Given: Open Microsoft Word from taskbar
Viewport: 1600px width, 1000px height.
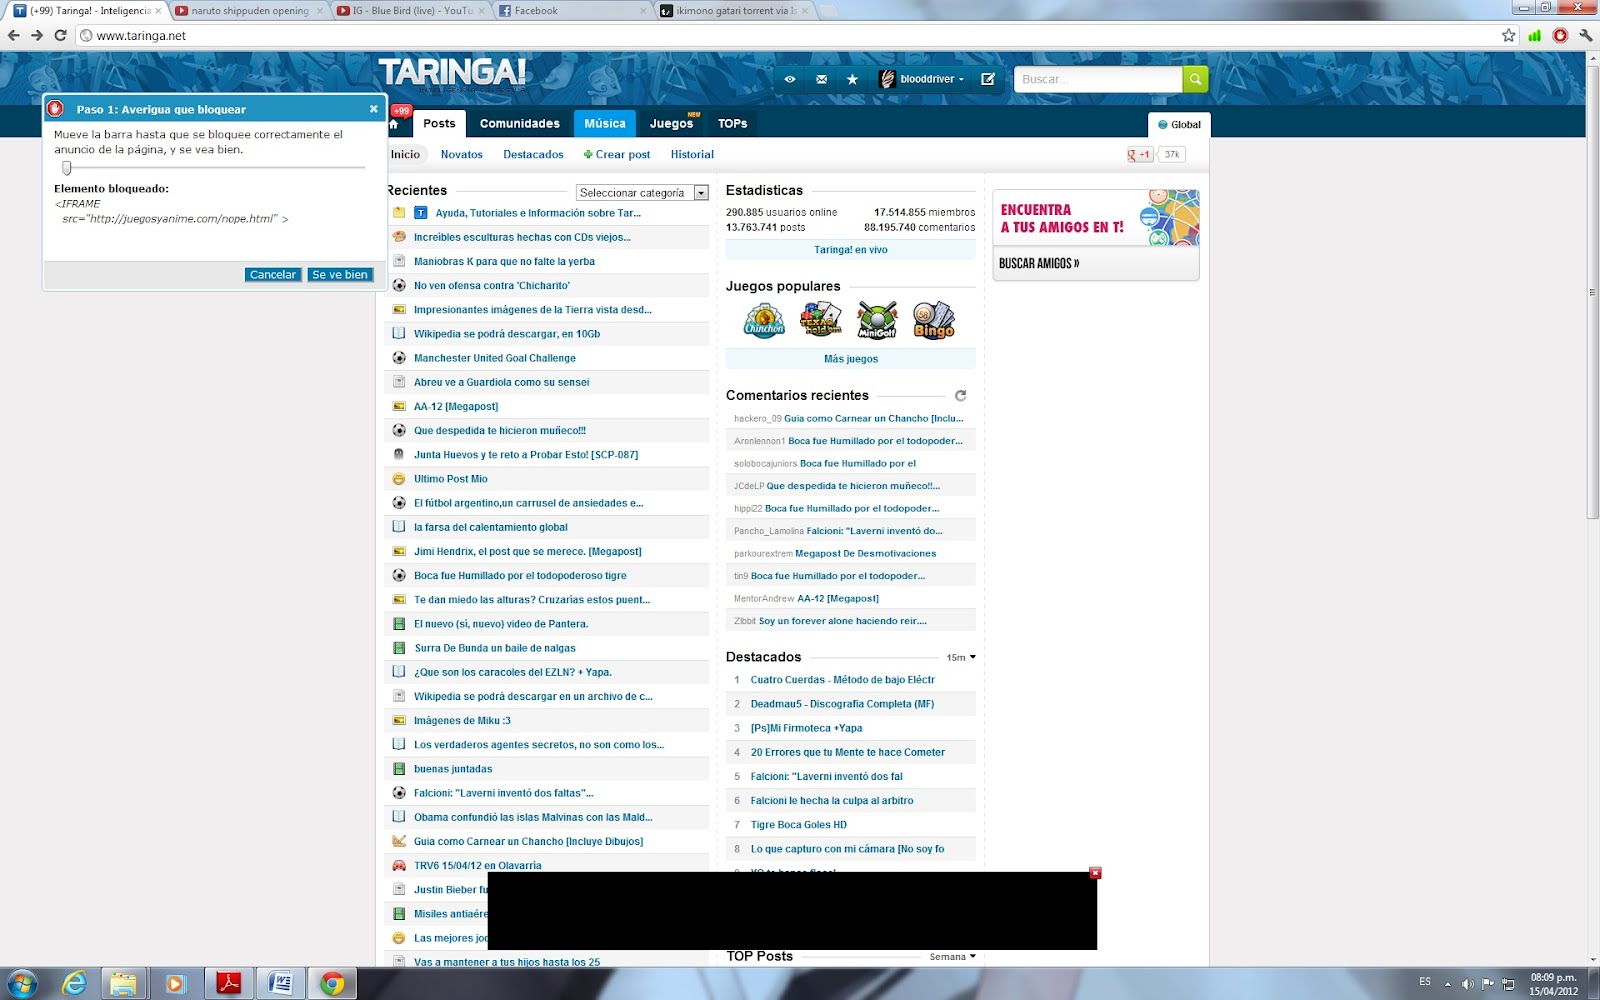Looking at the screenshot, I should coord(280,983).
